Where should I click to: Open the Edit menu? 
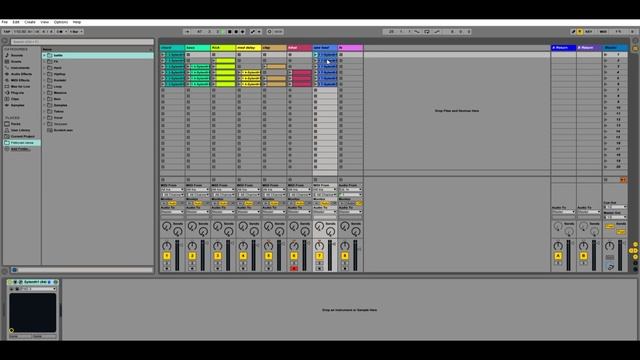[16, 22]
